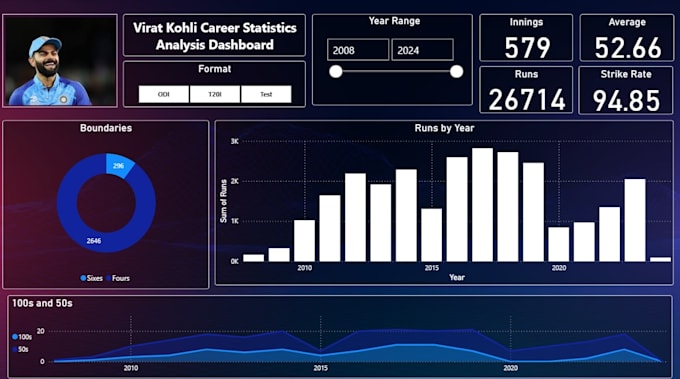Select the ODI format button
Image resolution: width=680 pixels, height=379 pixels.
point(163,94)
